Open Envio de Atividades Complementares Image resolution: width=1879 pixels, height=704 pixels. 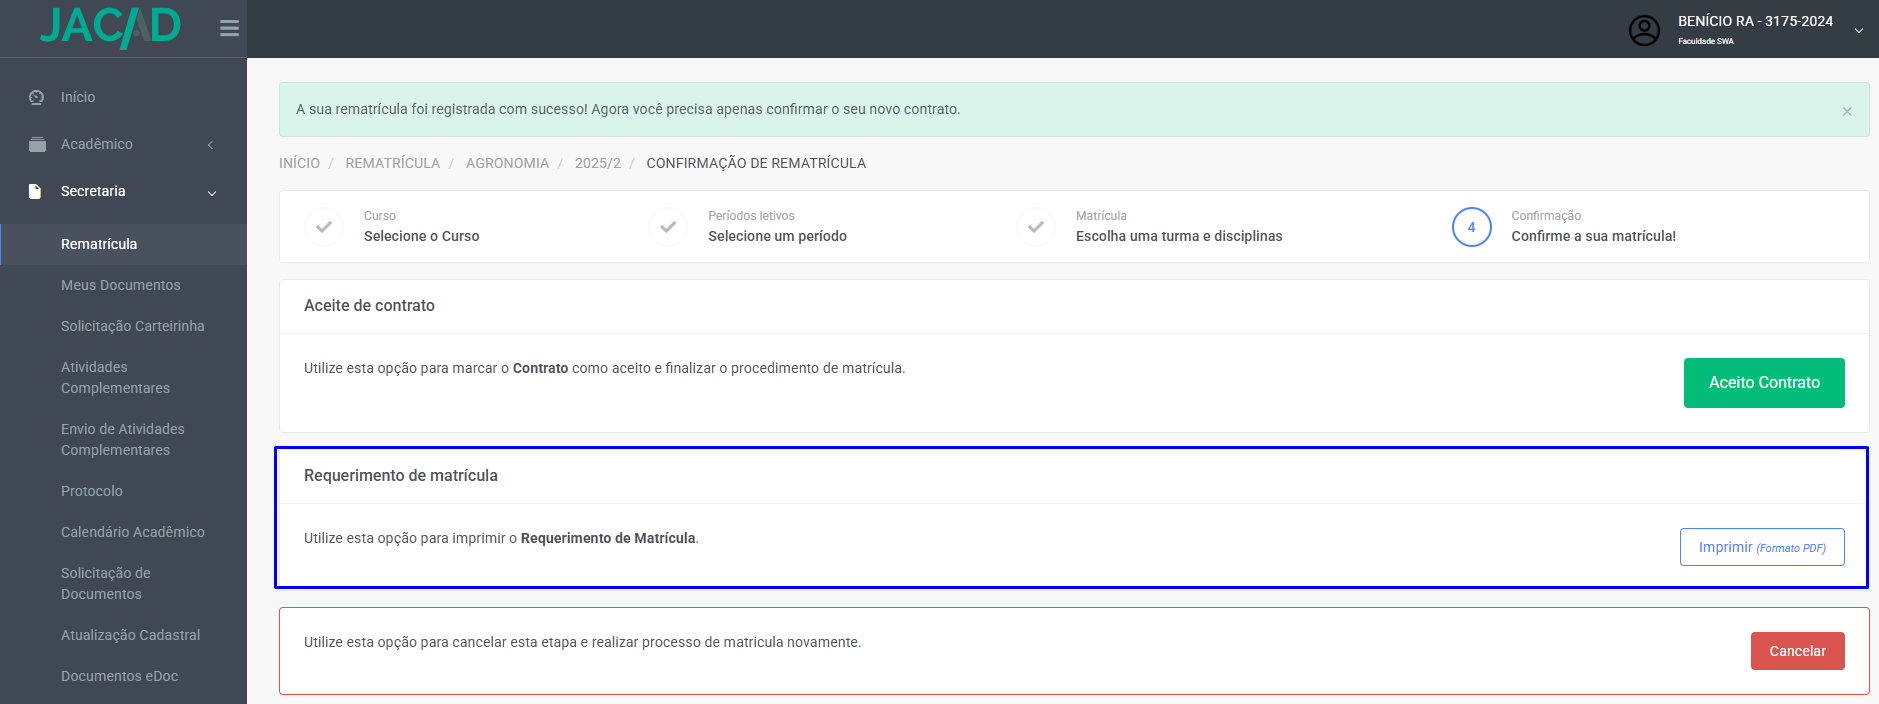123,439
